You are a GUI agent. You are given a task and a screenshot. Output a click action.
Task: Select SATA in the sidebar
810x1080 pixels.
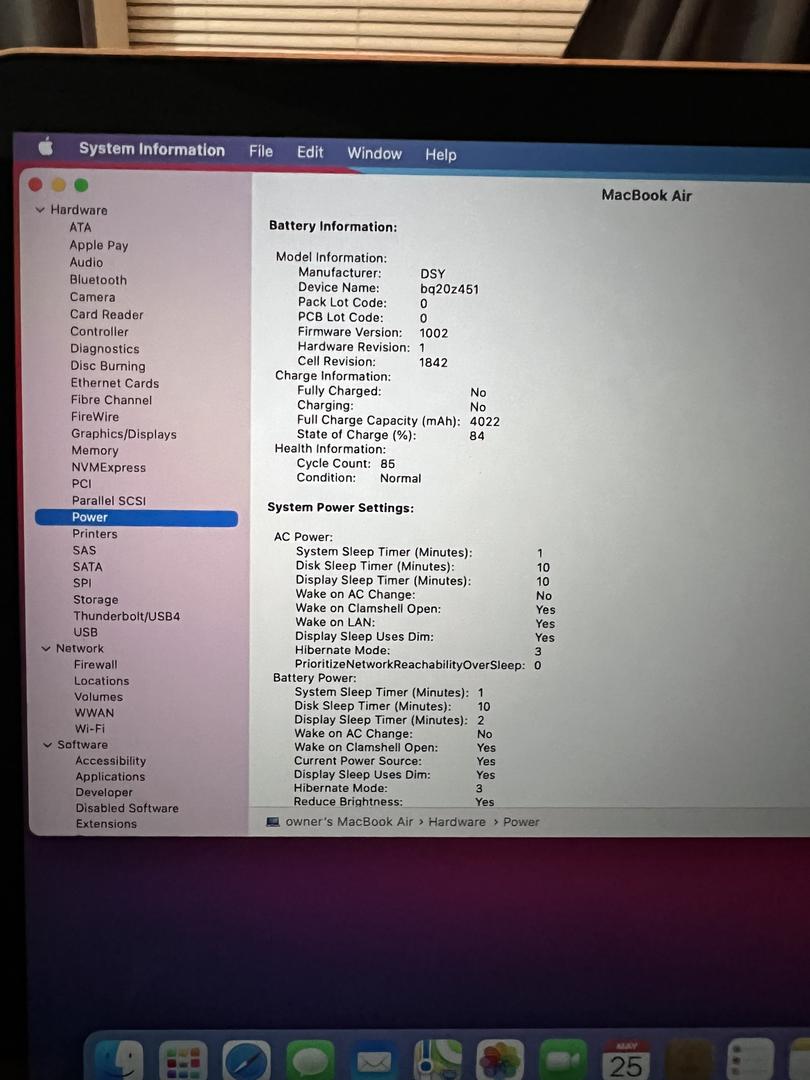coord(87,567)
